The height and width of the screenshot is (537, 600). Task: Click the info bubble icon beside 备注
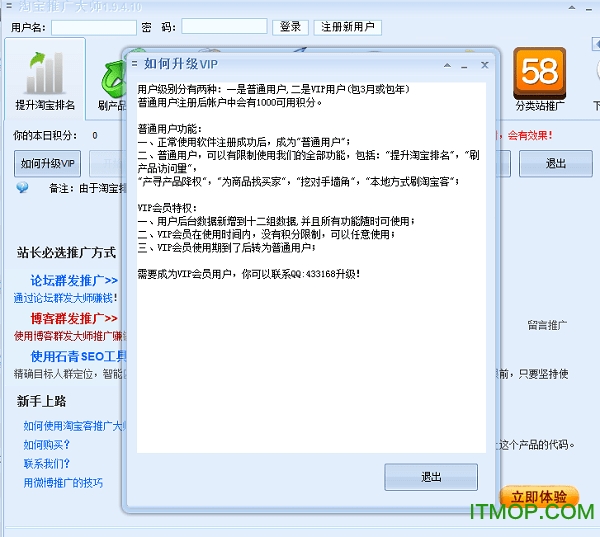click(x=22, y=188)
